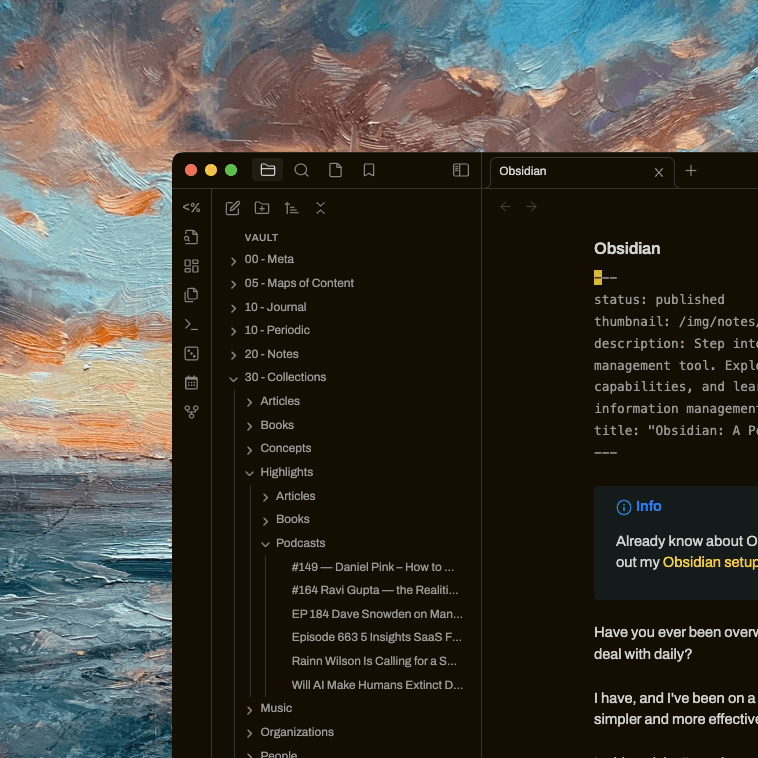
Task: Expand Articles folder directly under Collections
Action: tap(249, 402)
